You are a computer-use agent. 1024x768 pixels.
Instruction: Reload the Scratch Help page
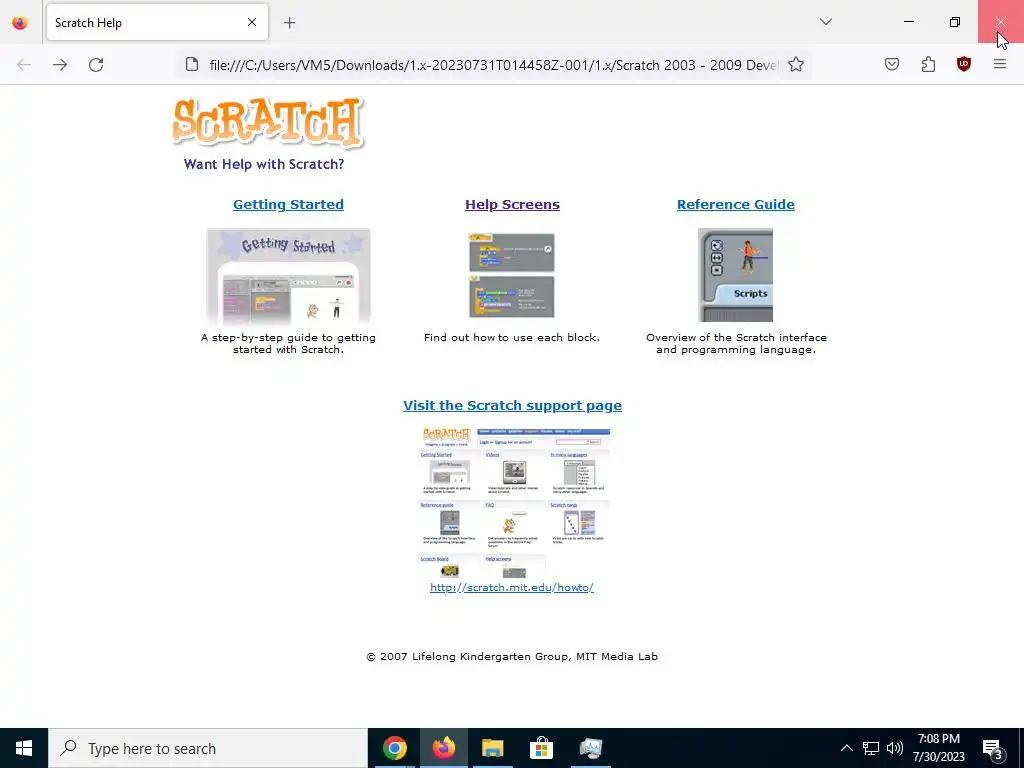coord(96,65)
